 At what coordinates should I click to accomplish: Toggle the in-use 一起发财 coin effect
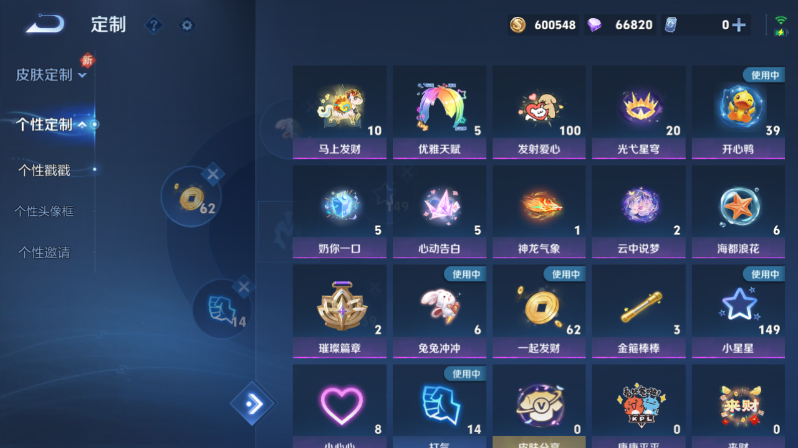539,311
